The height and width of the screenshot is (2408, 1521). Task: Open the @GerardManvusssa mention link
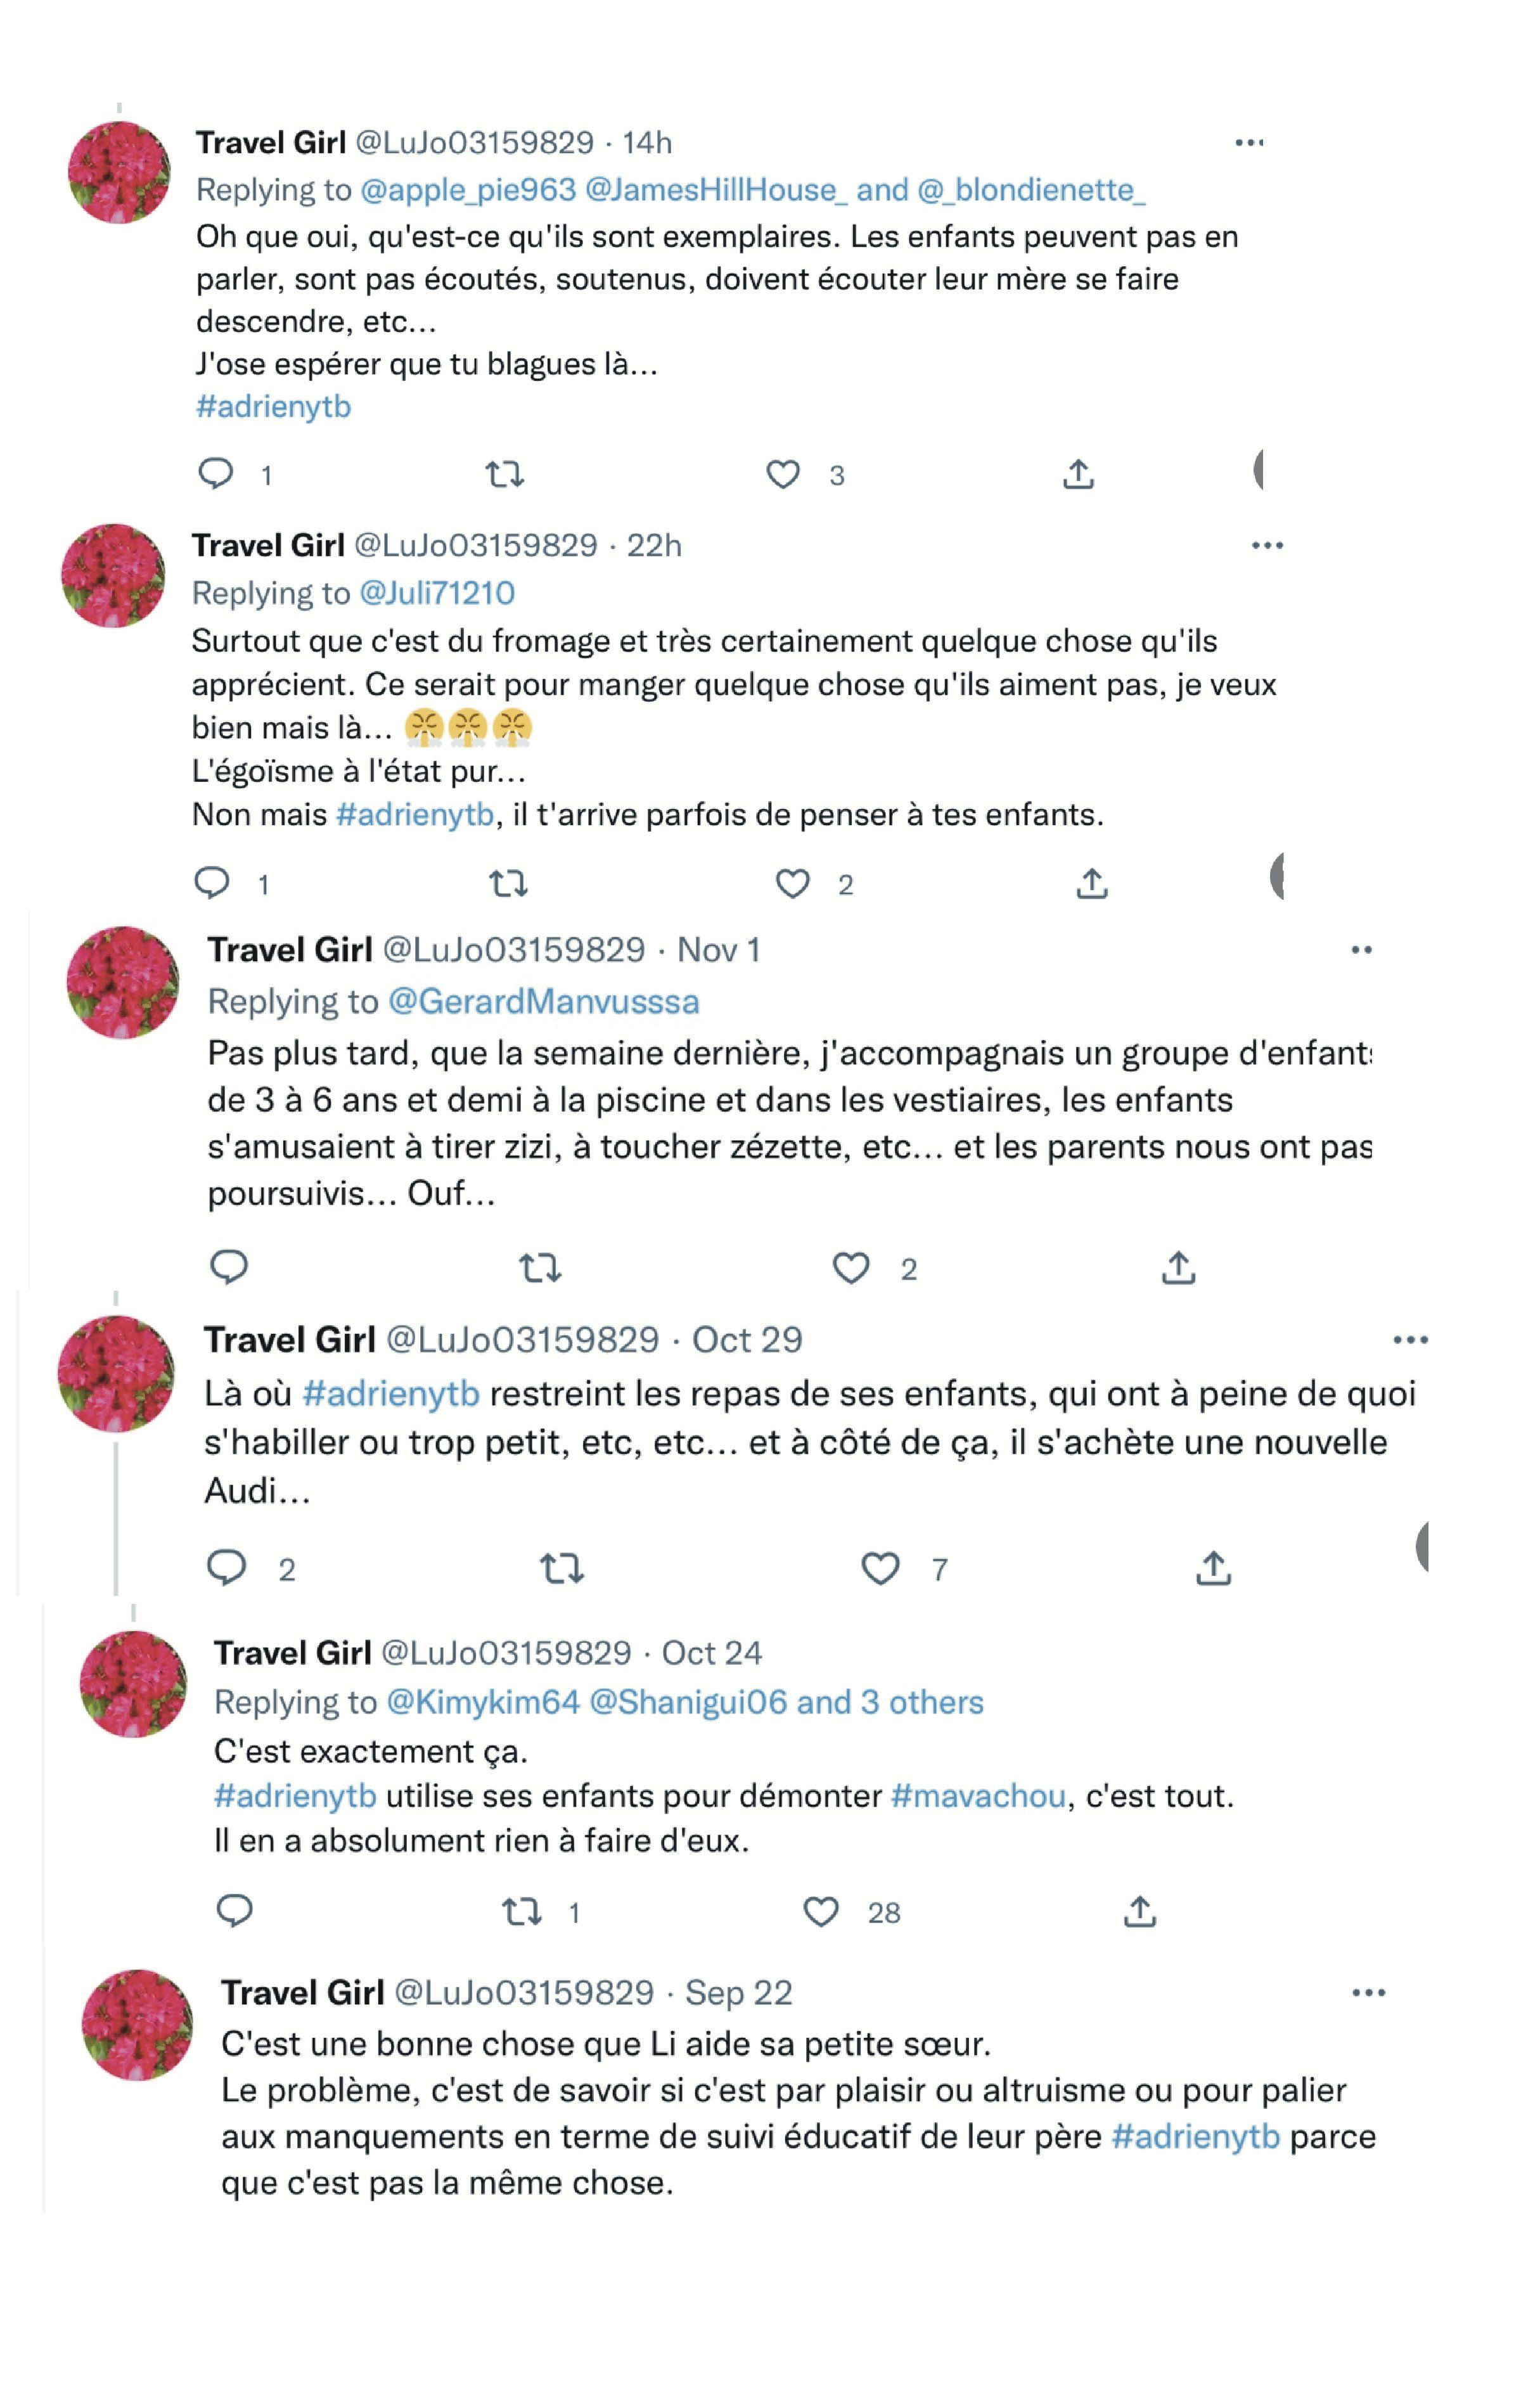543,1002
